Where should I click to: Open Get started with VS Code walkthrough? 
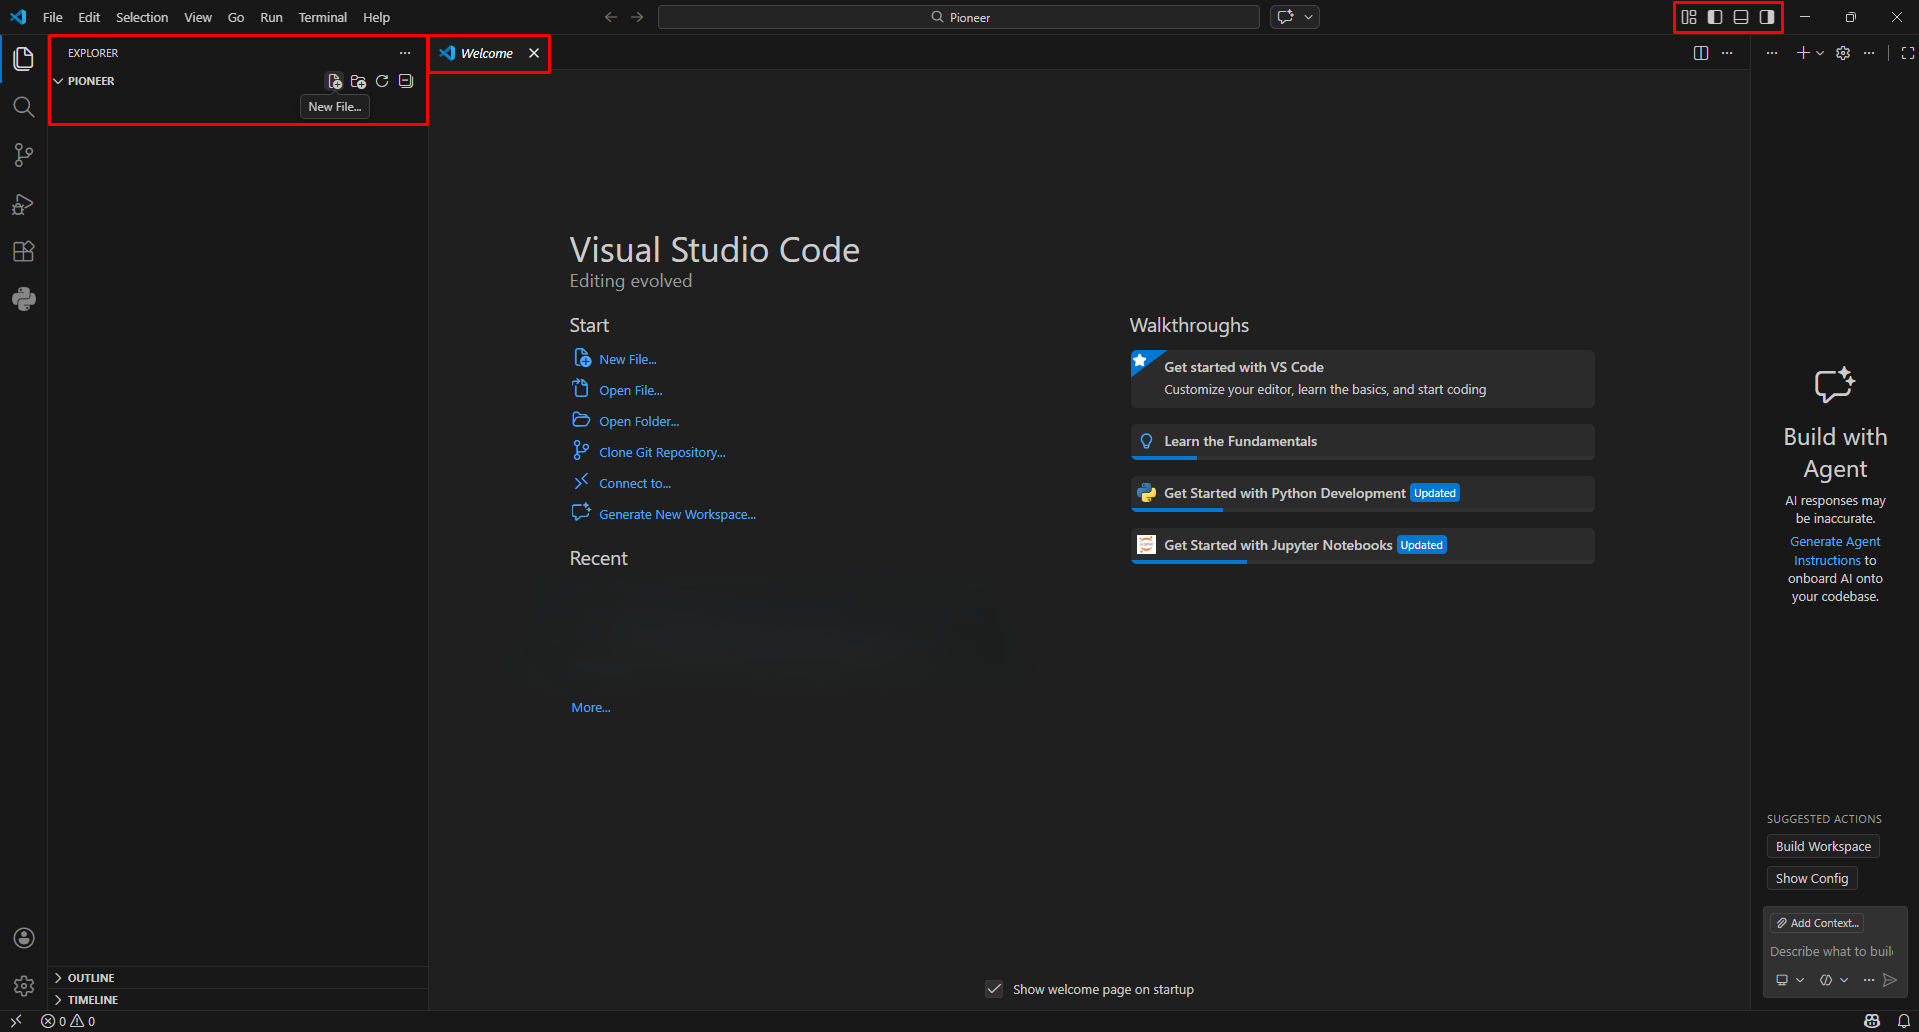pos(1362,378)
